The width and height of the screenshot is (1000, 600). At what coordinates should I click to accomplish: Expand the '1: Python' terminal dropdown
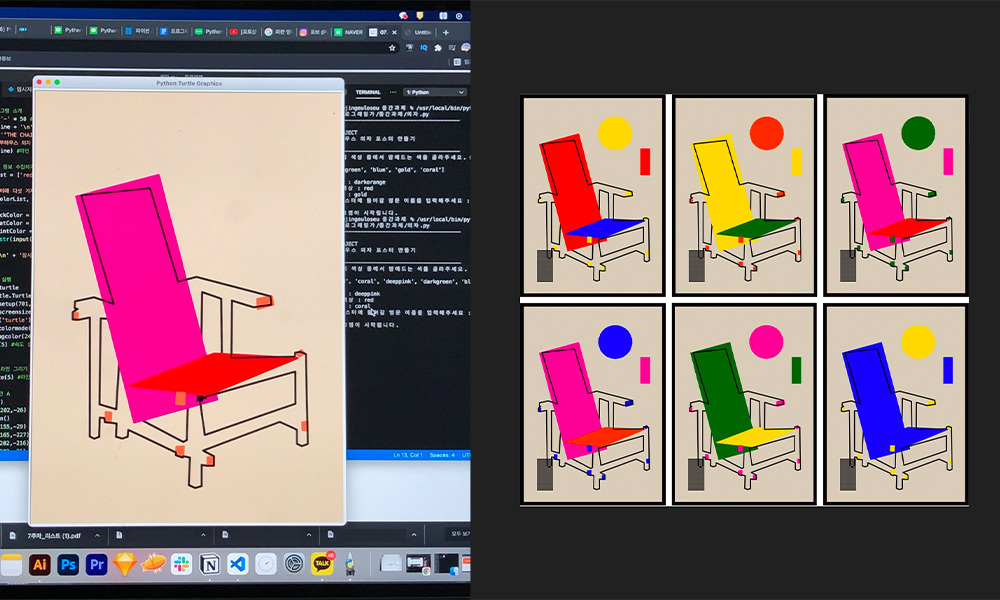(x=435, y=92)
